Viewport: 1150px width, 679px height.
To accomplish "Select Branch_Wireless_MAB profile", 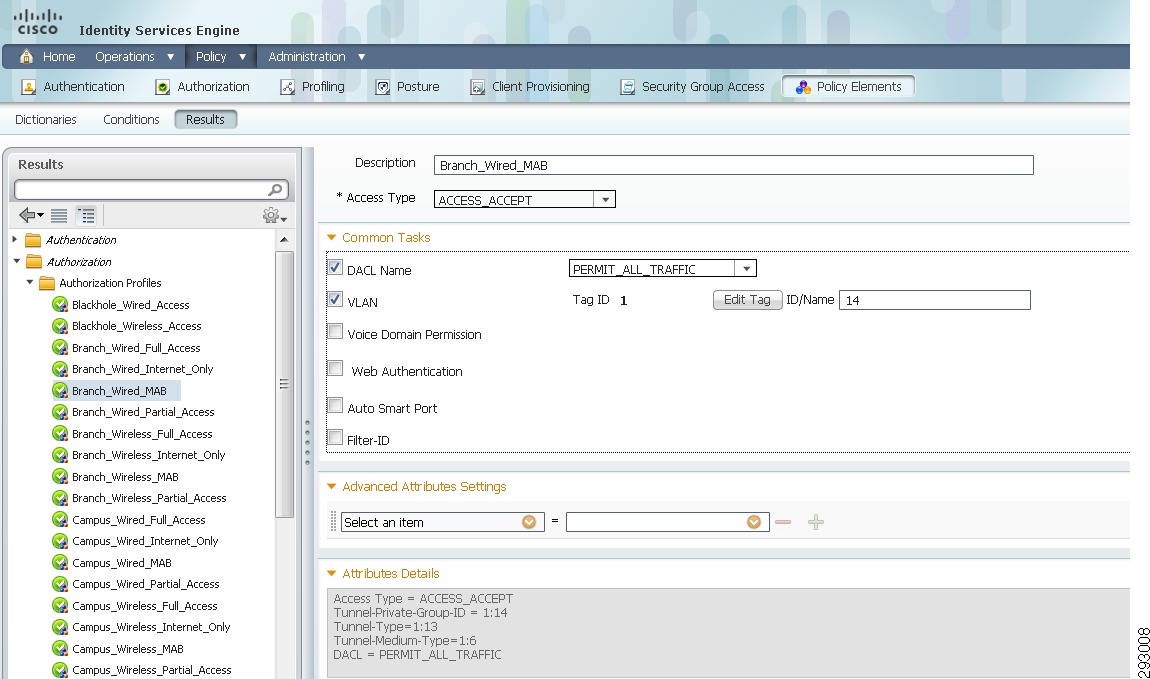I will tap(125, 477).
